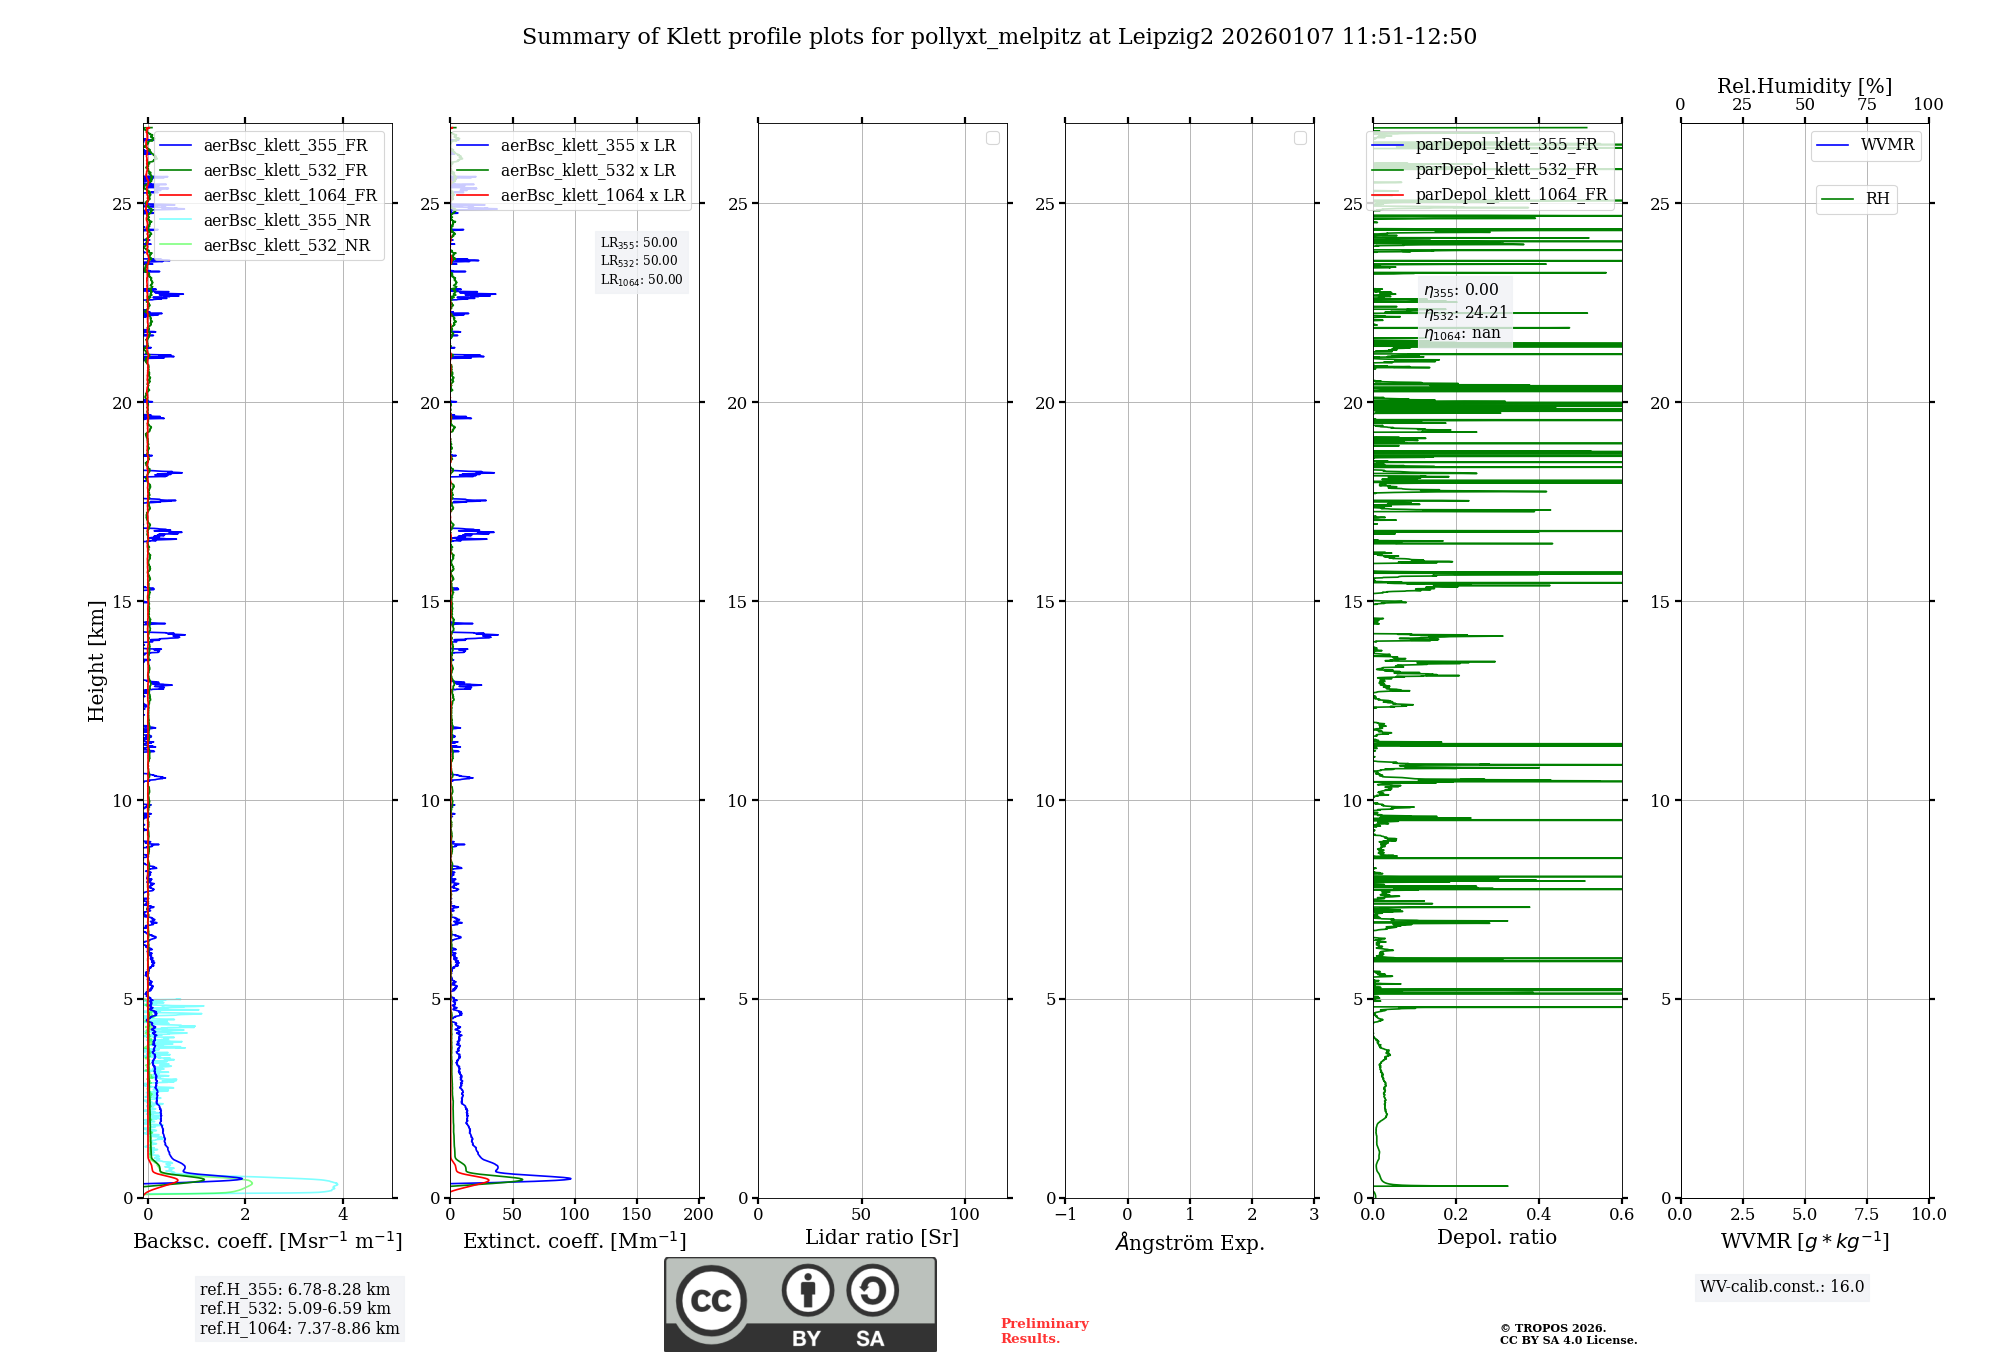Screen dimensions: 2000x1360
Task: Click the green RH legend entry
Action: pos(1857,199)
